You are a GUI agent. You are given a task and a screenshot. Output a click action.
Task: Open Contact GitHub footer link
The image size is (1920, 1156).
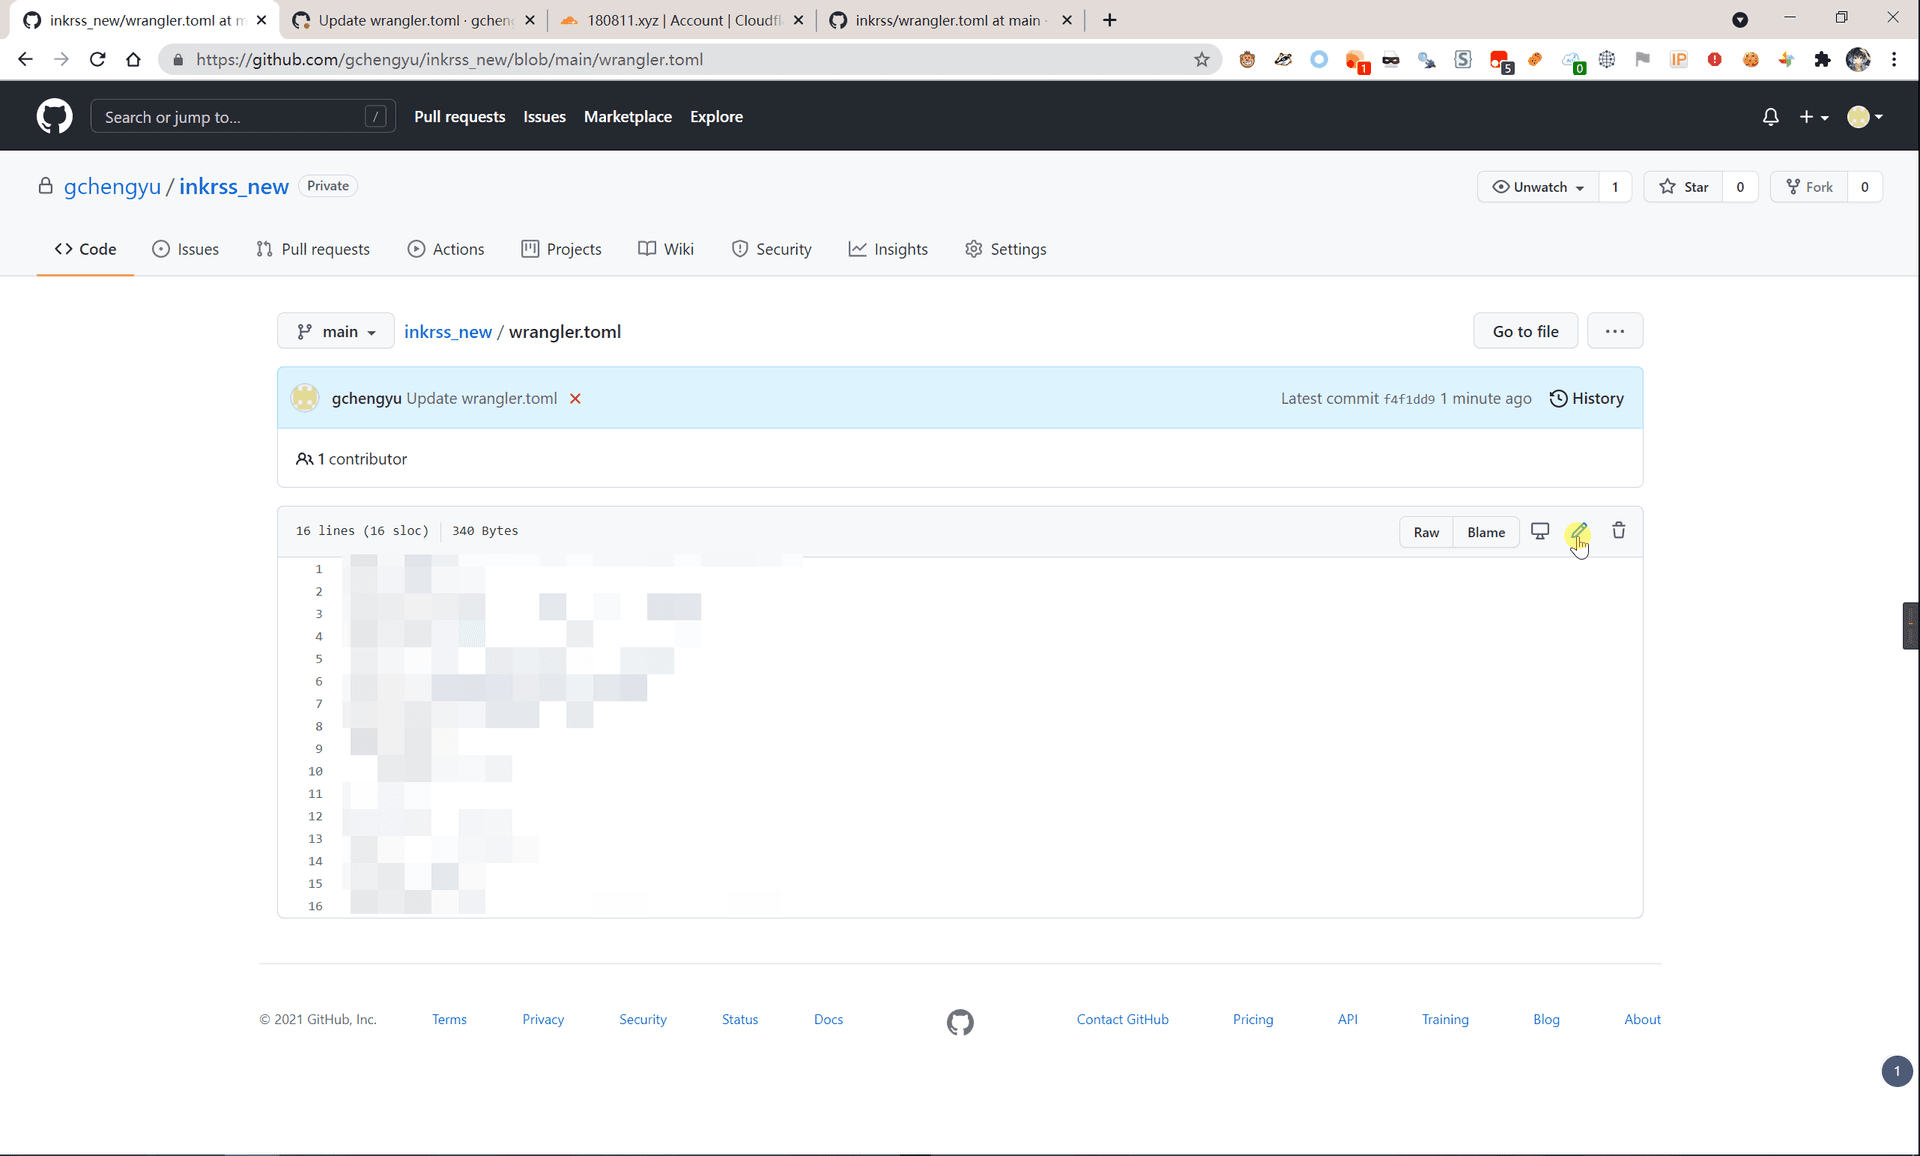[x=1122, y=1019]
